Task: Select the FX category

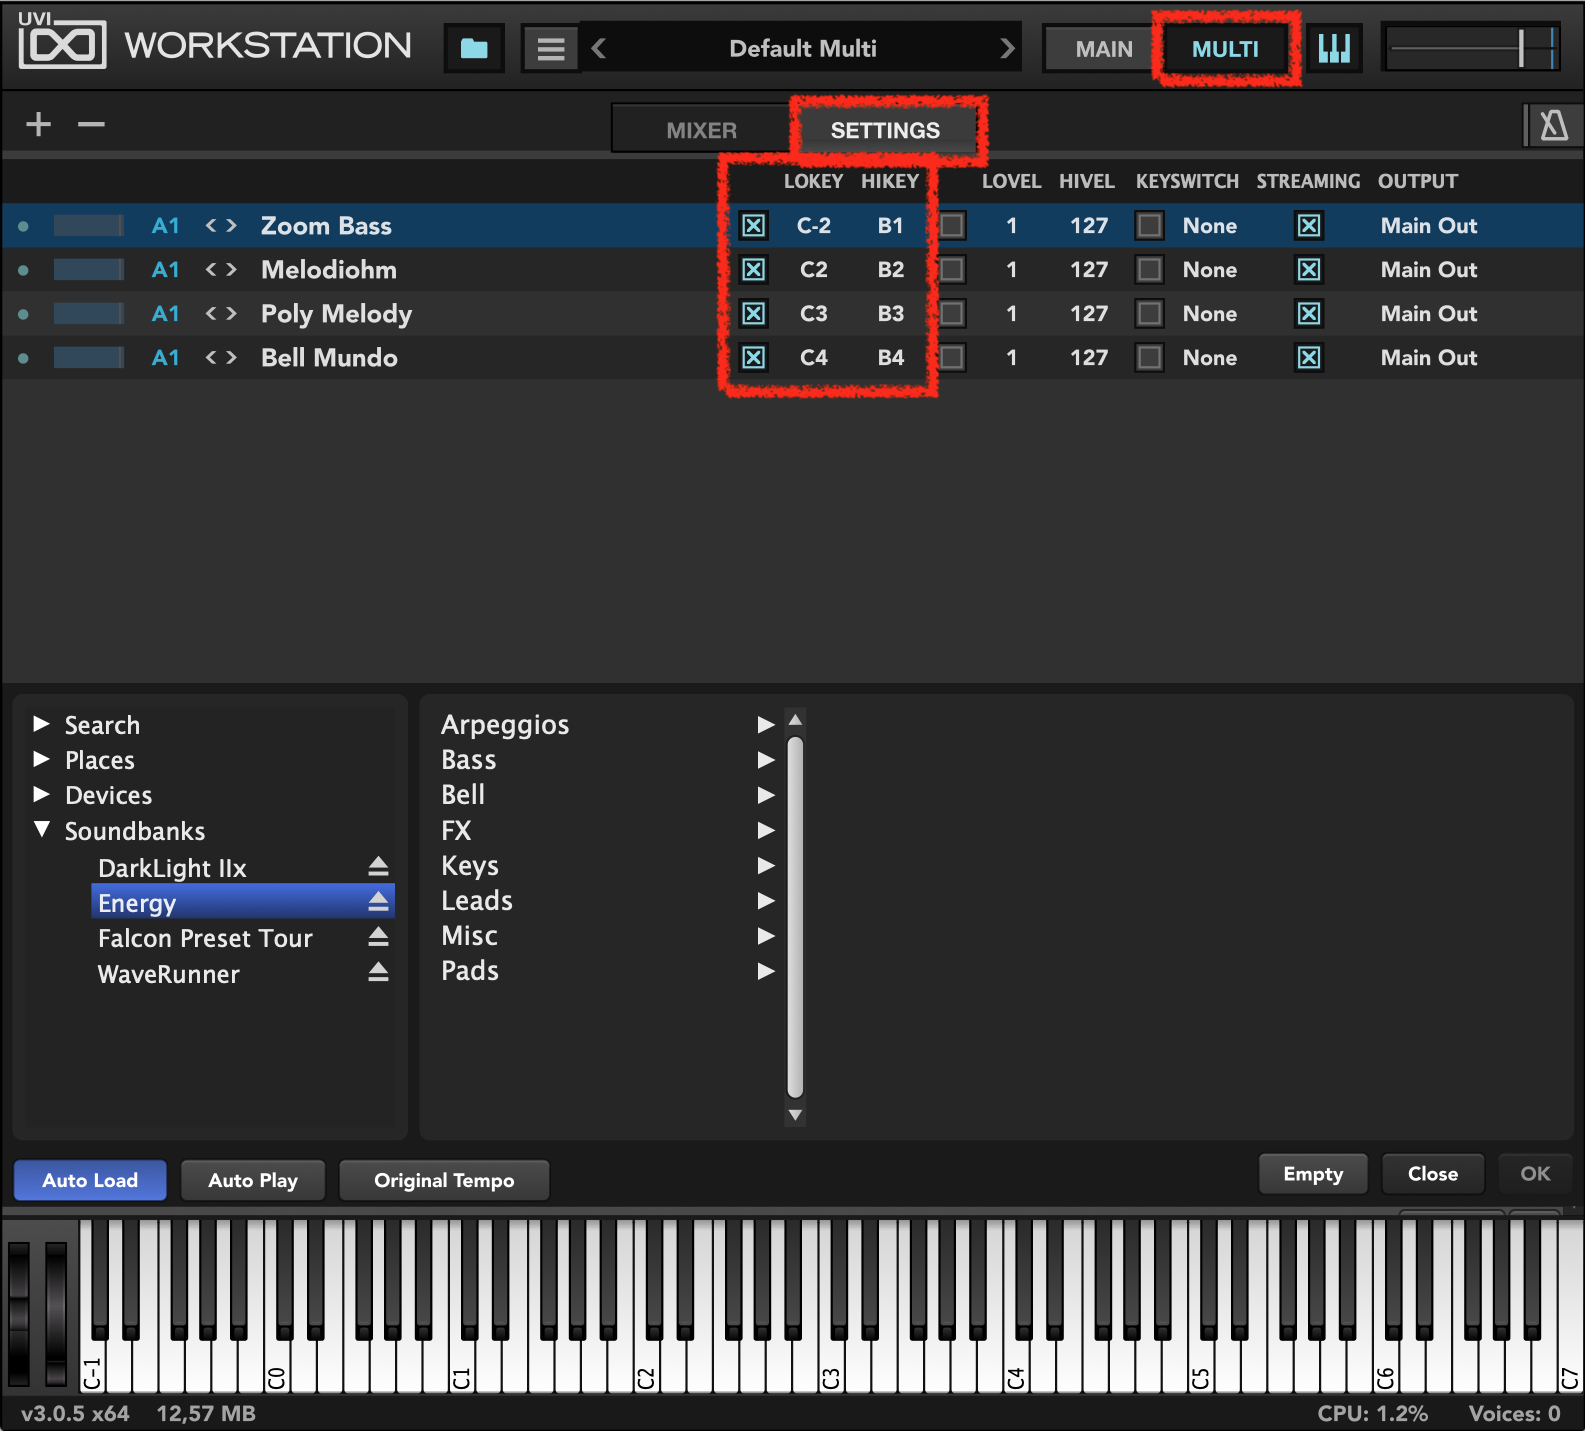Action: (x=456, y=830)
